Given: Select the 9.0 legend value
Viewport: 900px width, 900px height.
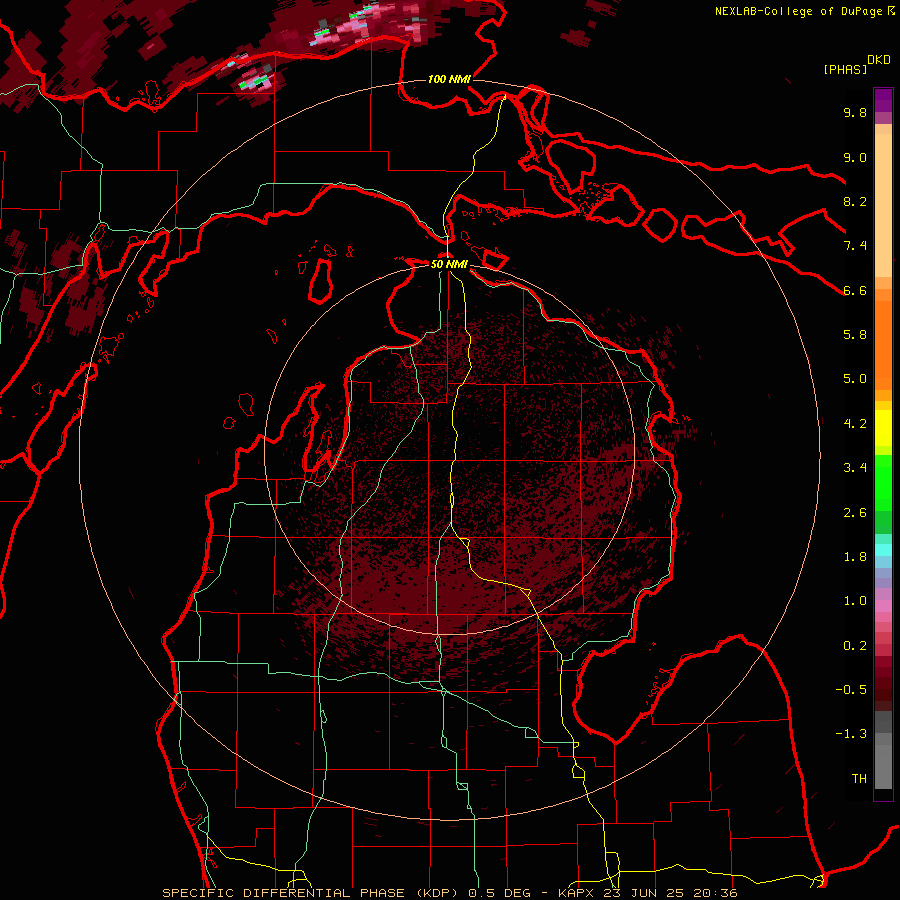Looking at the screenshot, I should (x=855, y=157).
